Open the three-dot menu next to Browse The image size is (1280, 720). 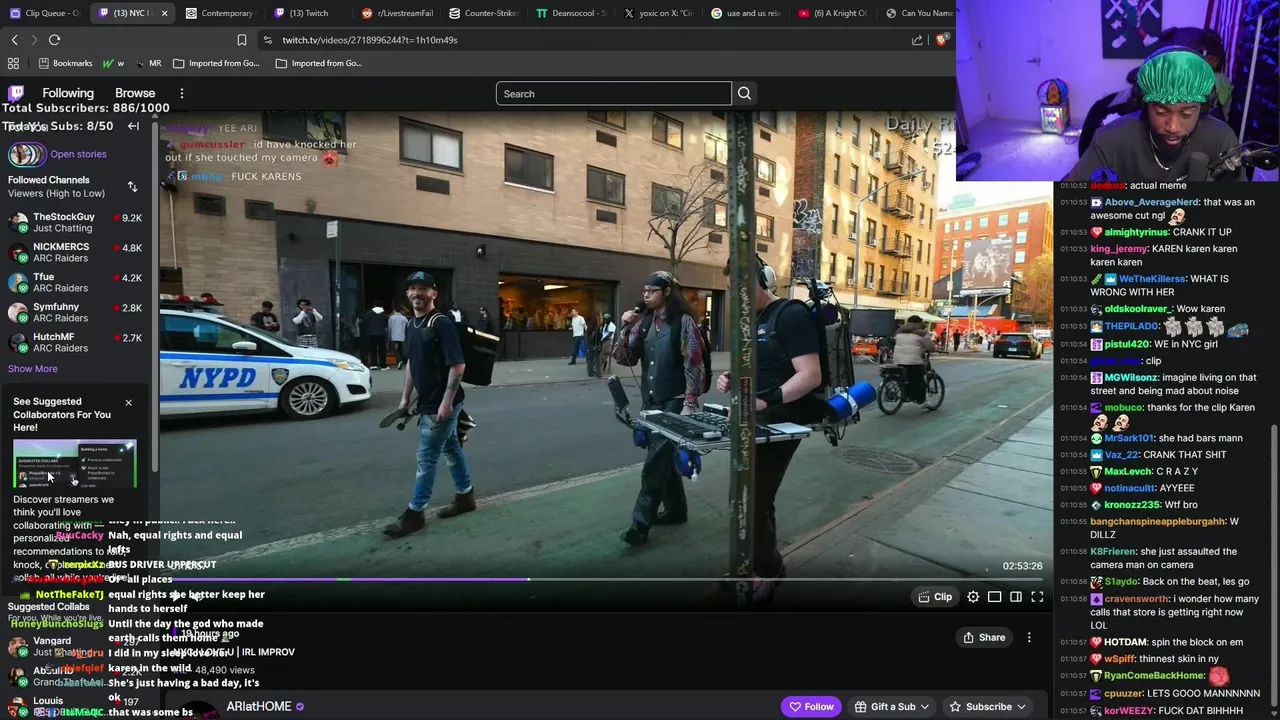(181, 93)
